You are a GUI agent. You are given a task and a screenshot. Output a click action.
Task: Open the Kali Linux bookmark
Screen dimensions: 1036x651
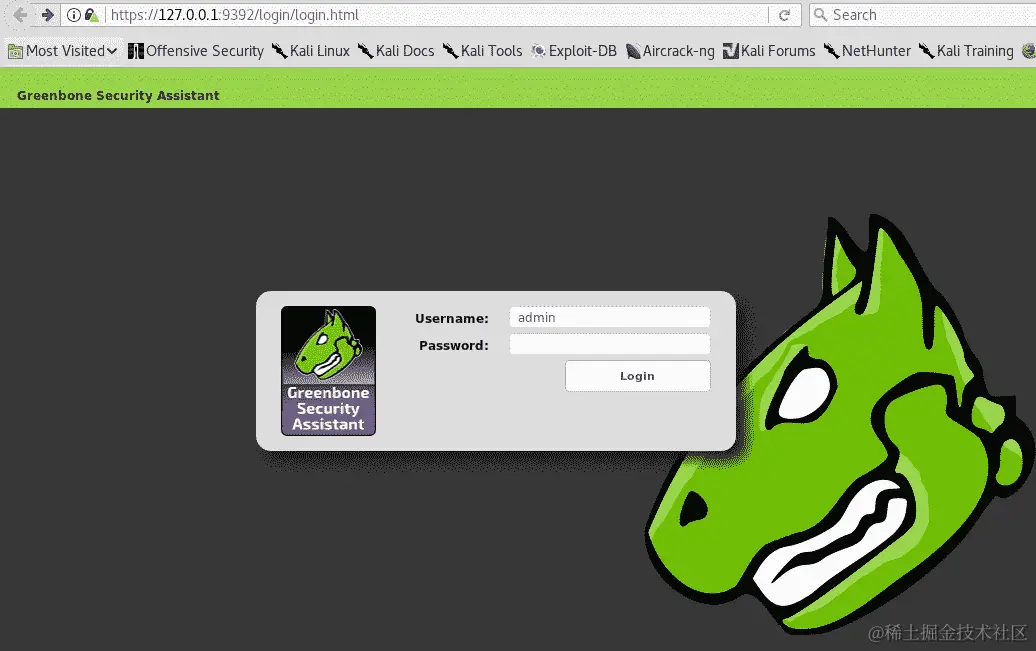pos(311,51)
